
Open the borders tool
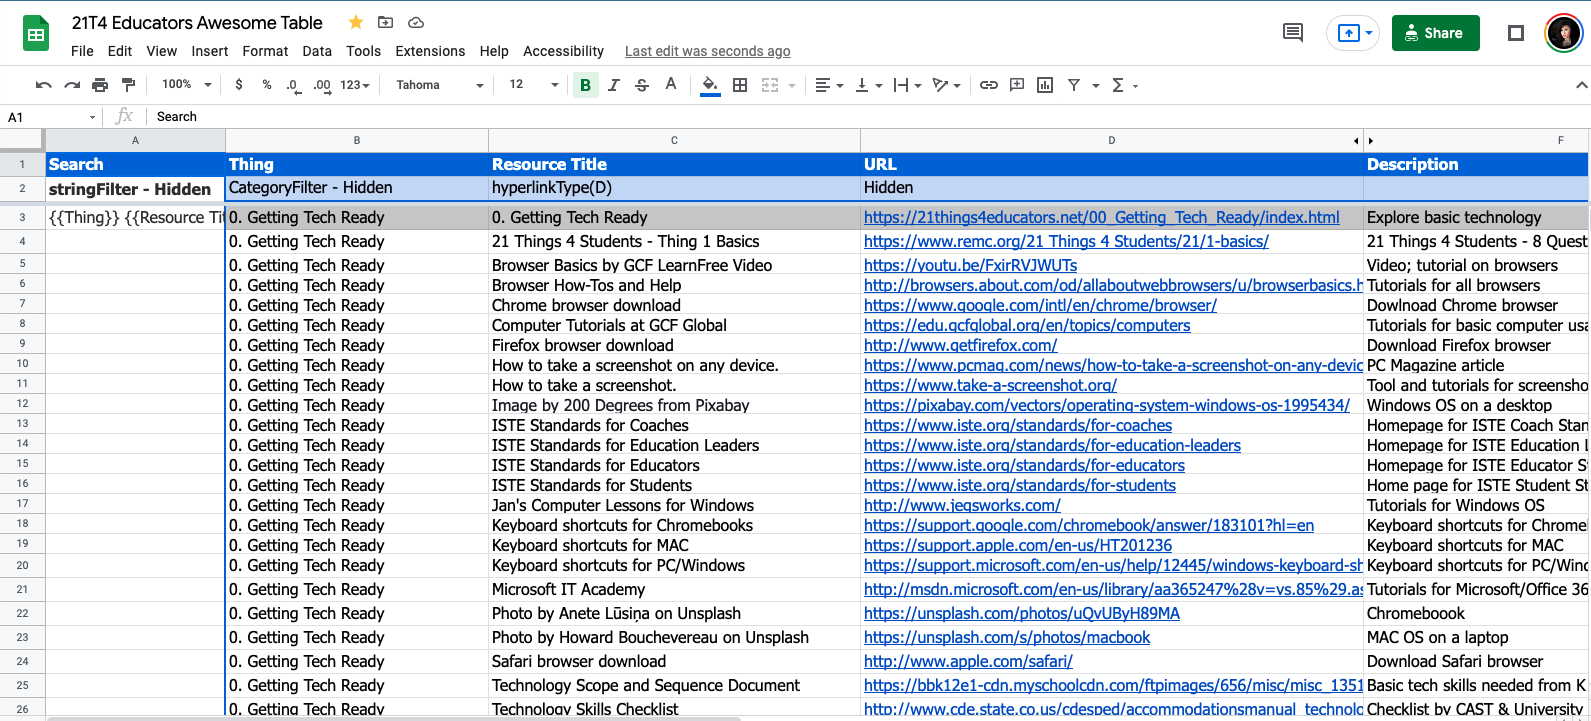[740, 85]
